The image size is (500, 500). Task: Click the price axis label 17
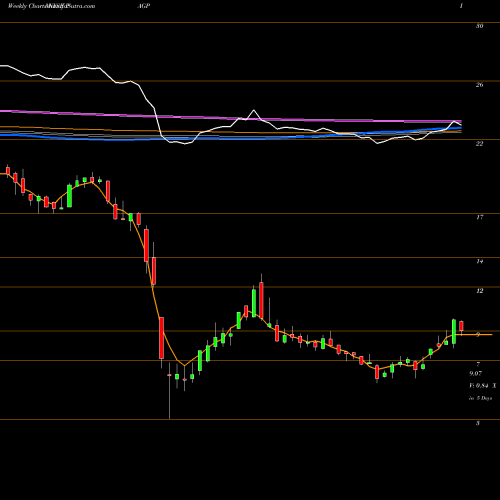click(479, 217)
